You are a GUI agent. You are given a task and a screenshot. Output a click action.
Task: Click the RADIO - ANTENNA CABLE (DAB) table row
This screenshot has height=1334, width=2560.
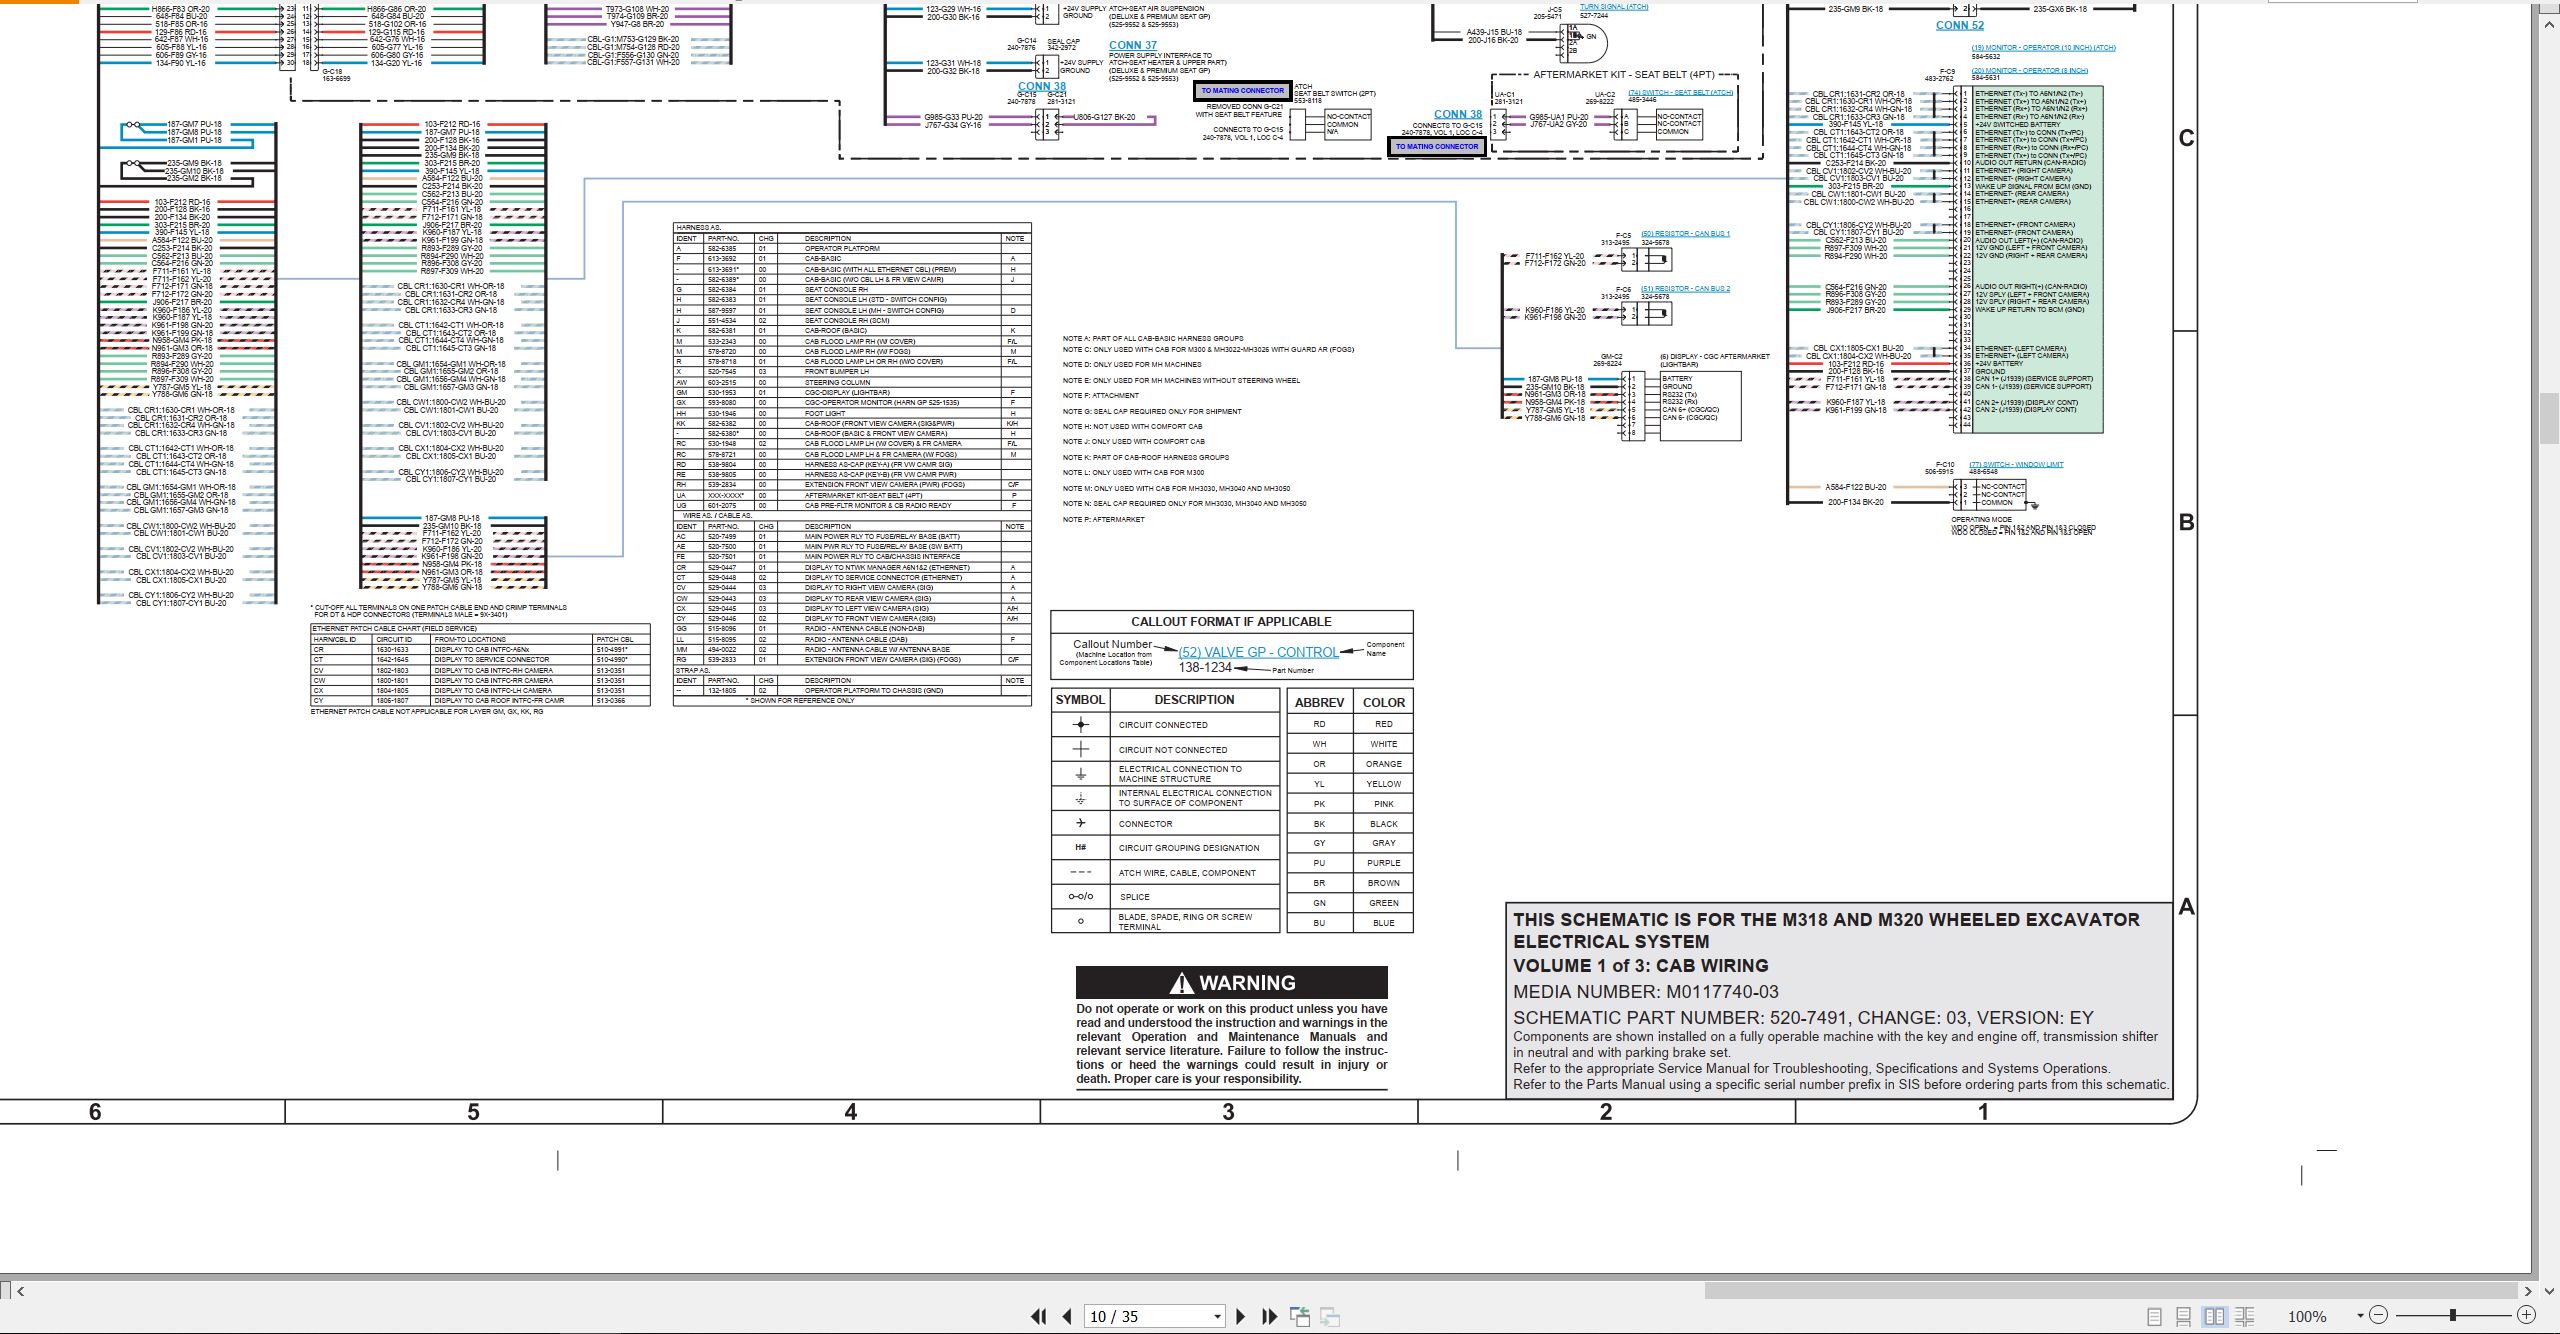click(852, 639)
